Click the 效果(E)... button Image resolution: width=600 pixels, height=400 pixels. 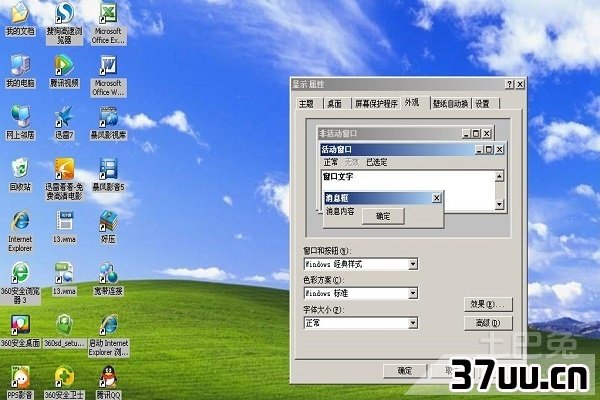(x=488, y=304)
